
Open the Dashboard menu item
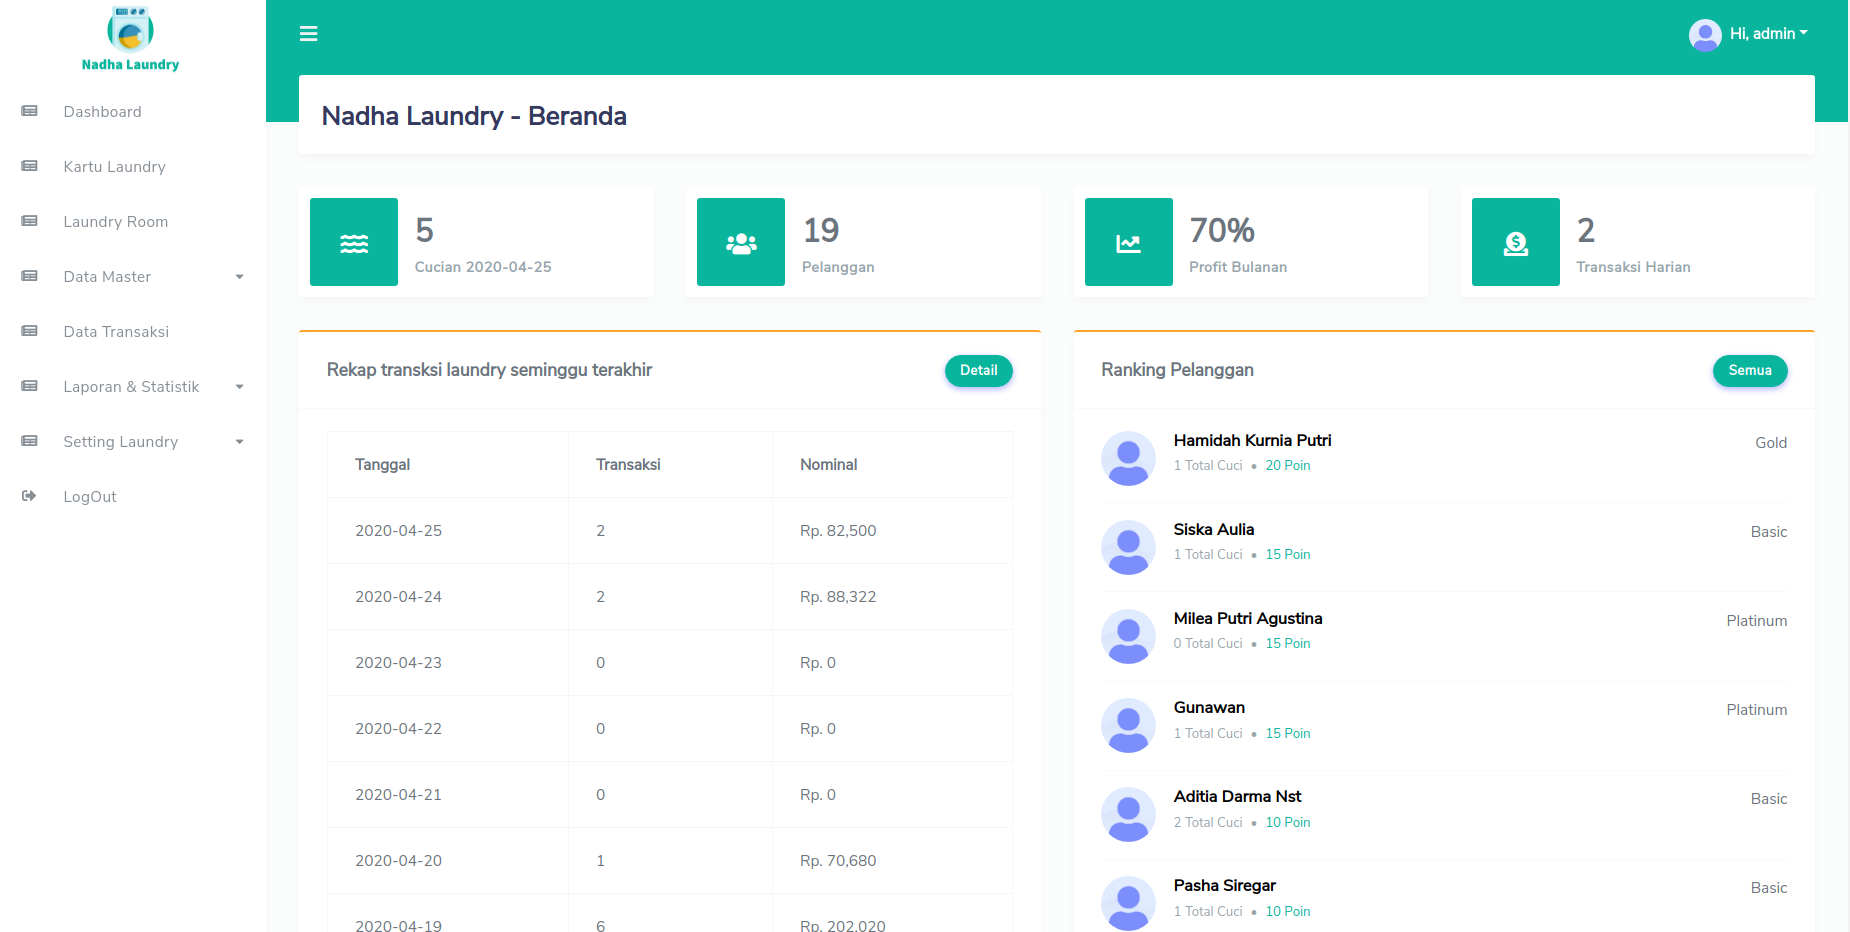pos(102,112)
